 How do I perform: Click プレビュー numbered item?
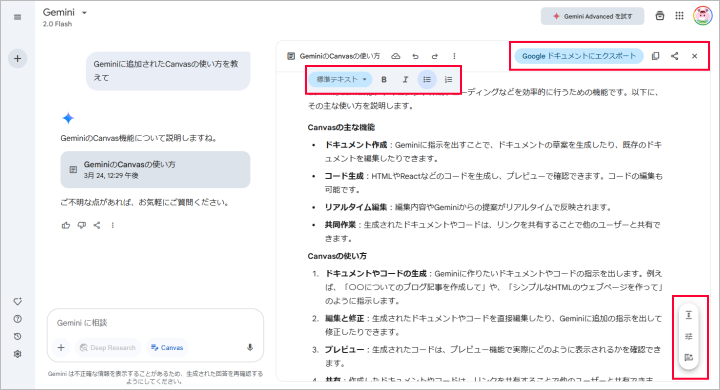click(344, 350)
